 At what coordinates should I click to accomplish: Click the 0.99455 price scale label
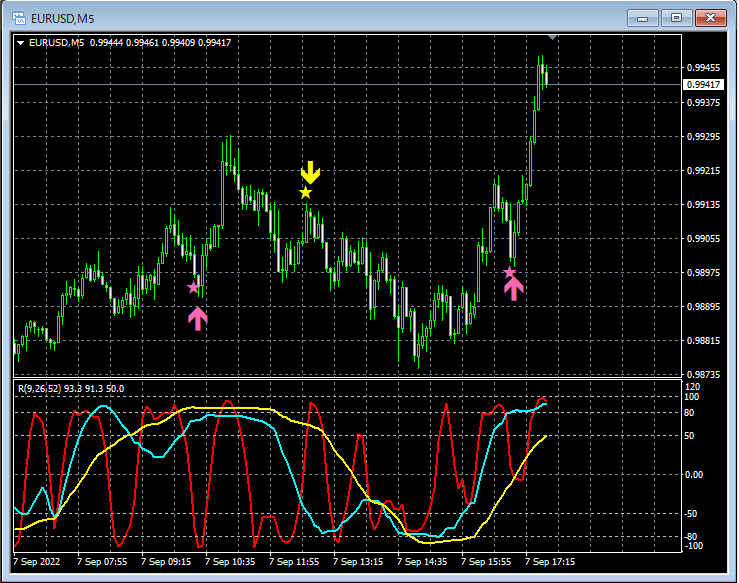703,68
